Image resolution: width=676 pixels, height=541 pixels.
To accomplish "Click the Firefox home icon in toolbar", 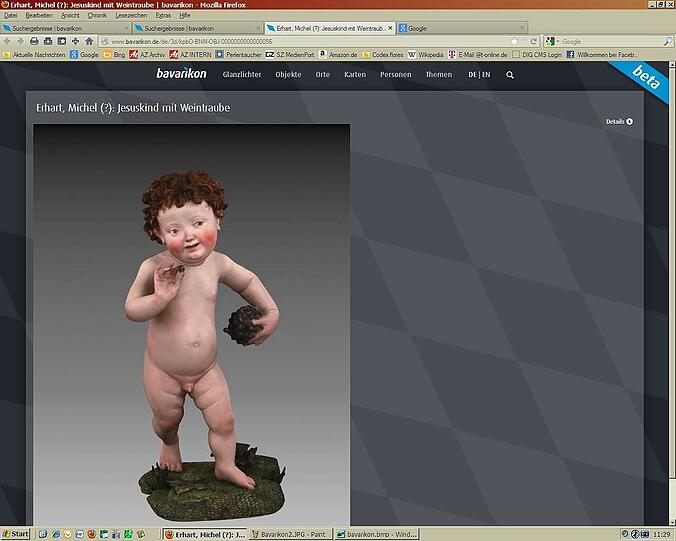I will [x=89, y=41].
